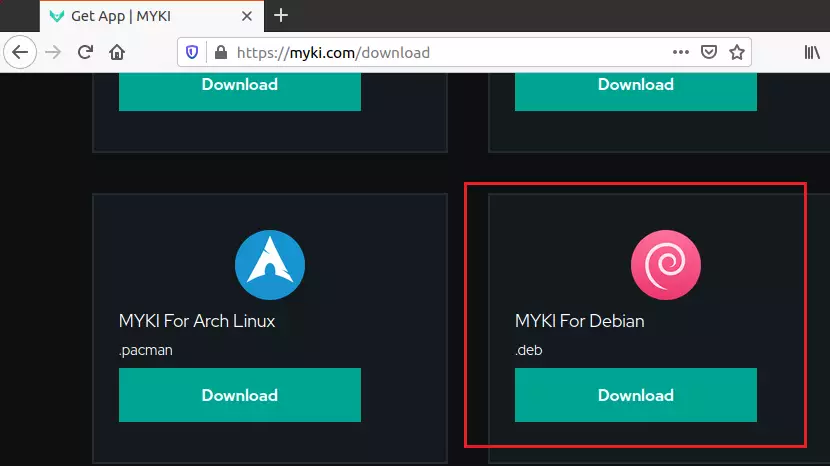Open the tracking protection shield icon
Viewport: 830px width, 466px height.
point(192,52)
